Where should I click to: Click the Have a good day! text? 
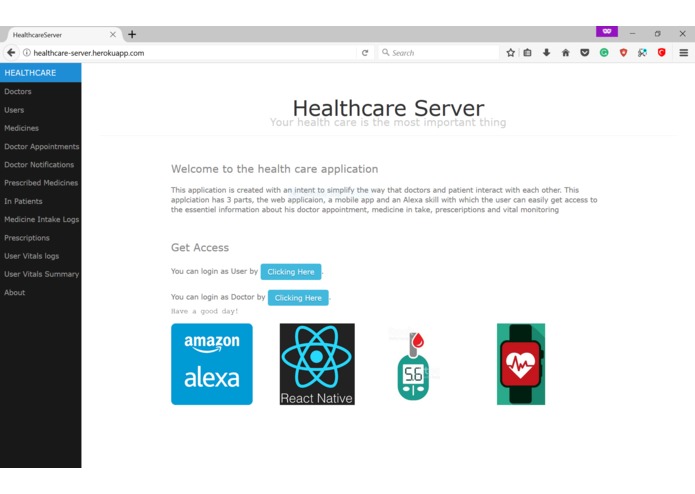pos(204,311)
